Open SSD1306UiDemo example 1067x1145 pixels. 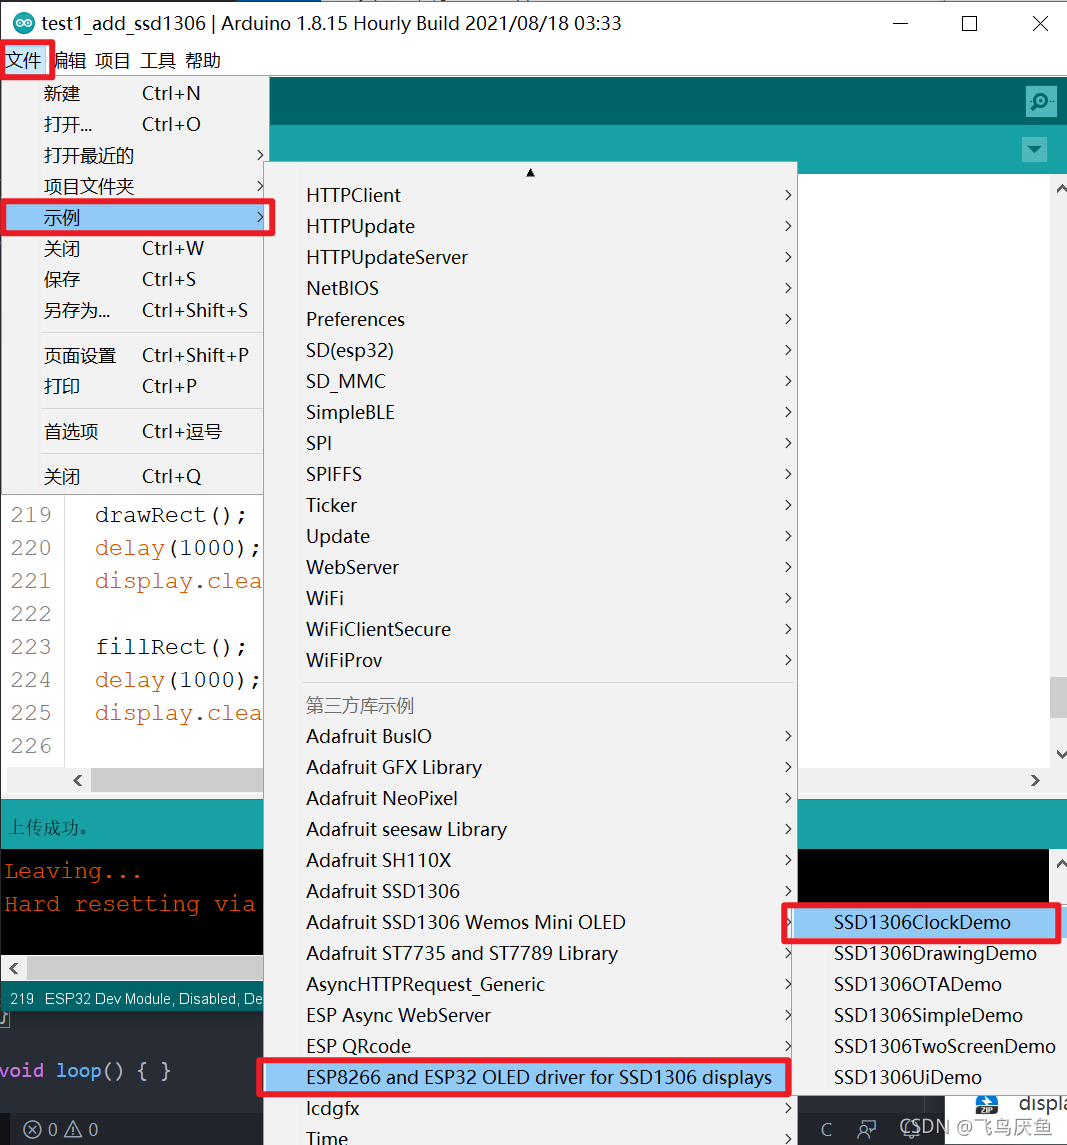pyautogui.click(x=929, y=1078)
